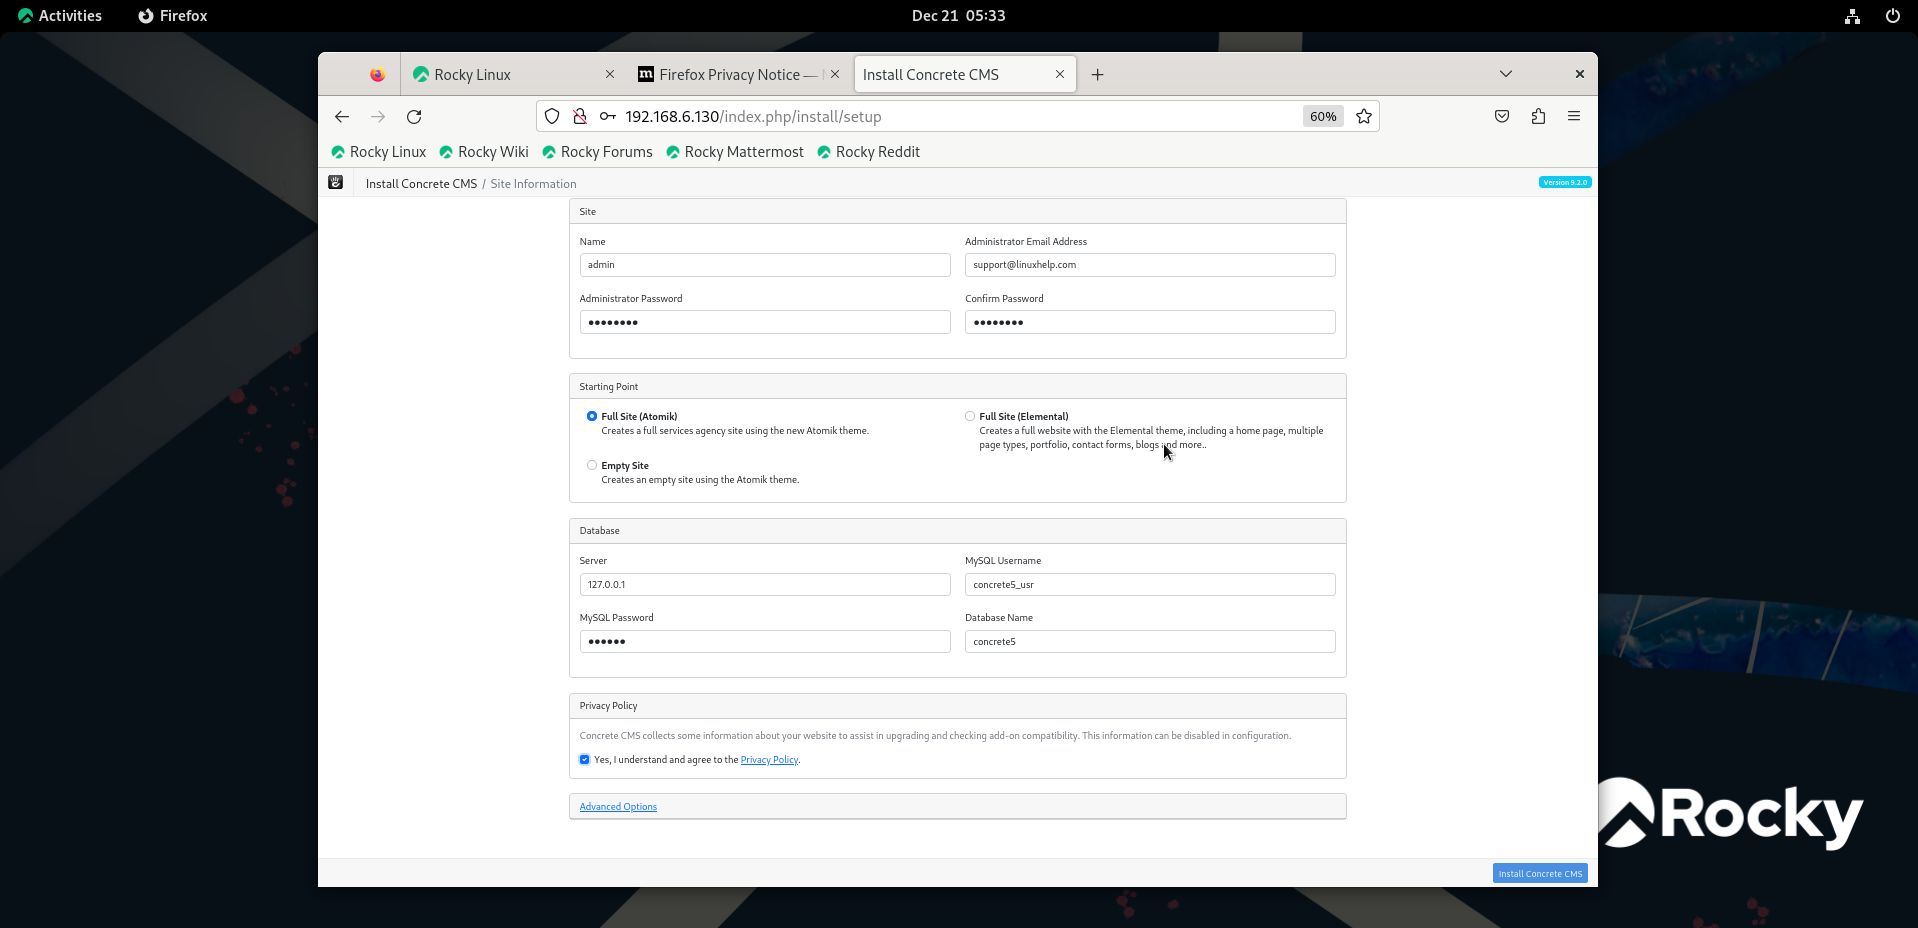The height and width of the screenshot is (928, 1918).
Task: Select Full Site (Elemental) radio option
Action: (970, 416)
